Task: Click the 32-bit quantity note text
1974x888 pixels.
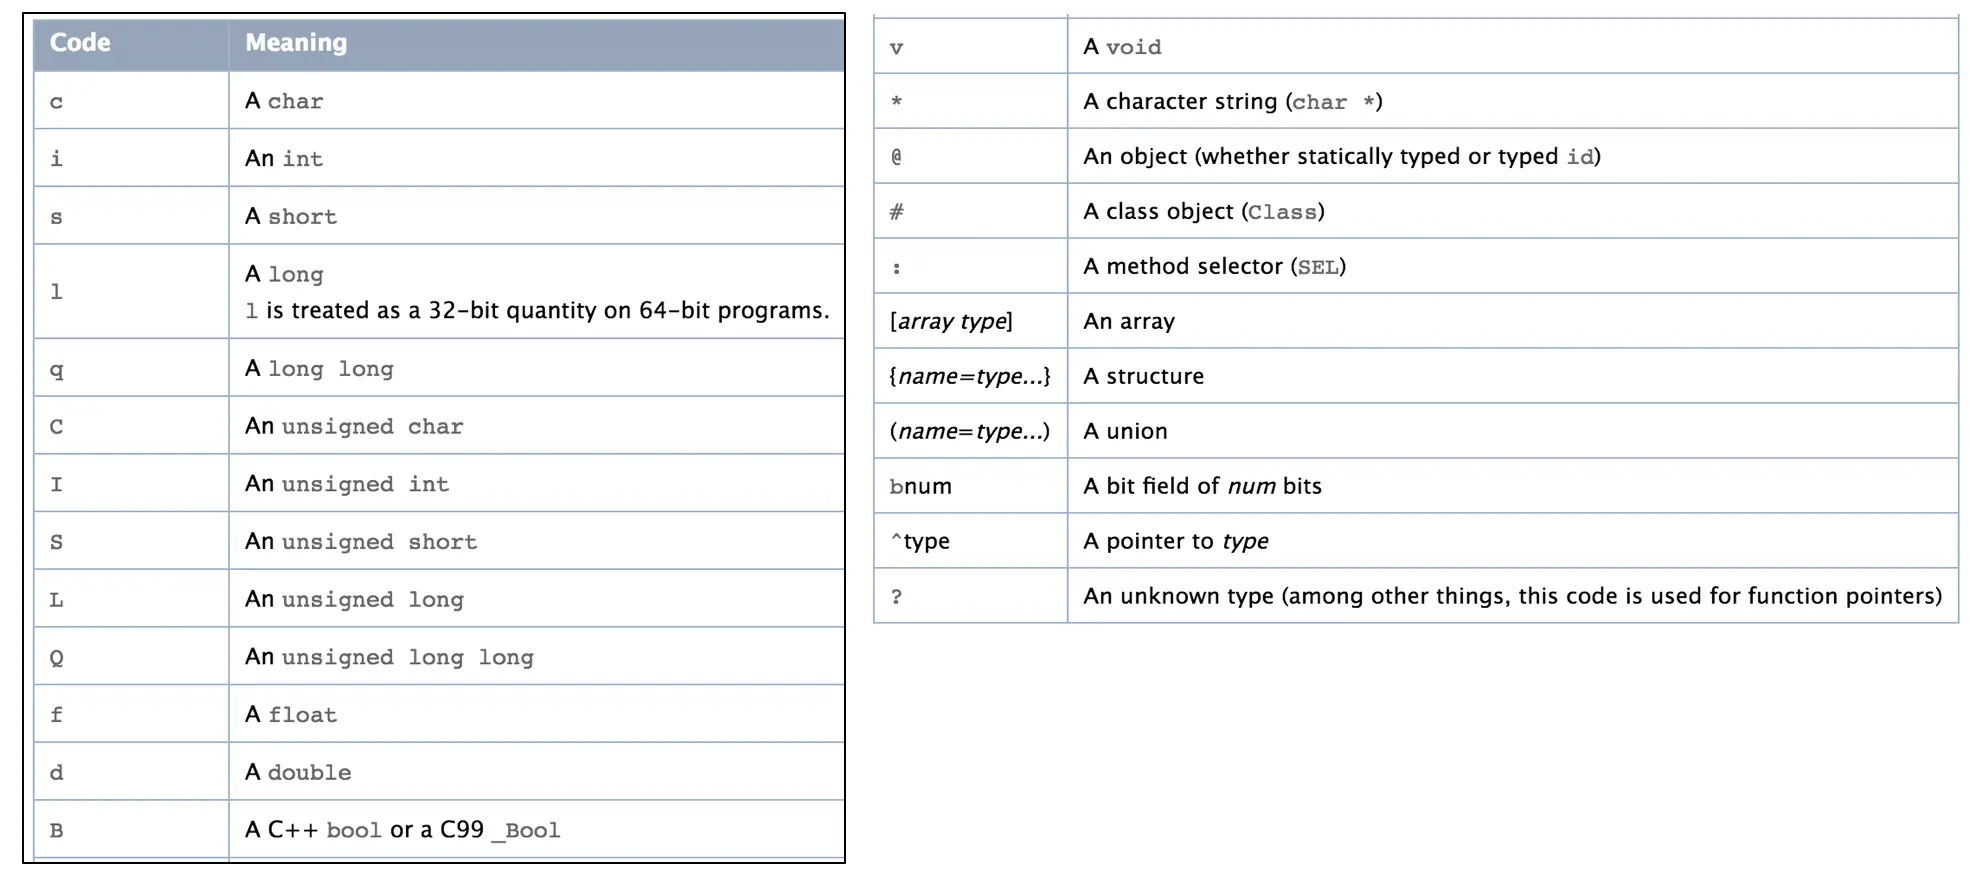Action: coord(538,311)
